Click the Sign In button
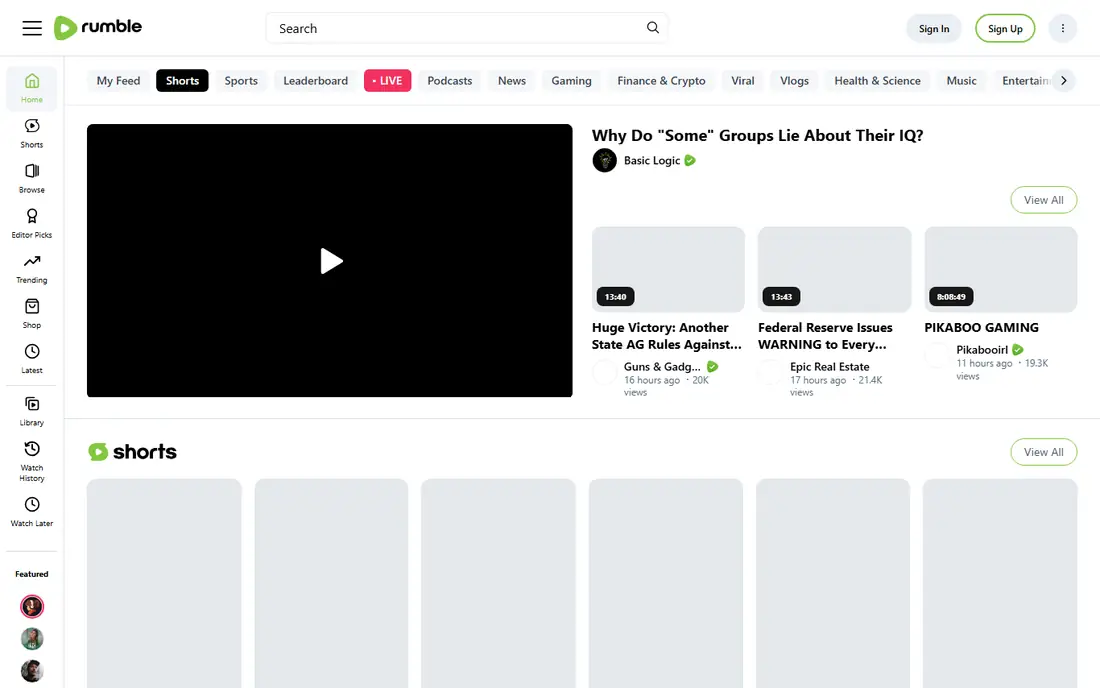Screen dimensions: 1100x688 pyautogui.click(x=934, y=29)
